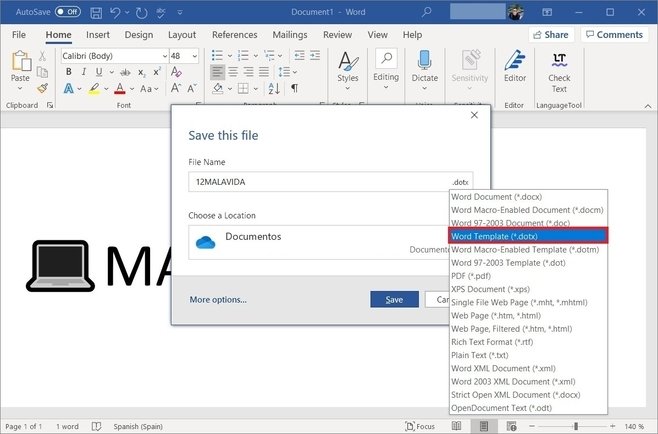Close the Save this file dialog
Image resolution: width=658 pixels, height=434 pixels.
(474, 115)
